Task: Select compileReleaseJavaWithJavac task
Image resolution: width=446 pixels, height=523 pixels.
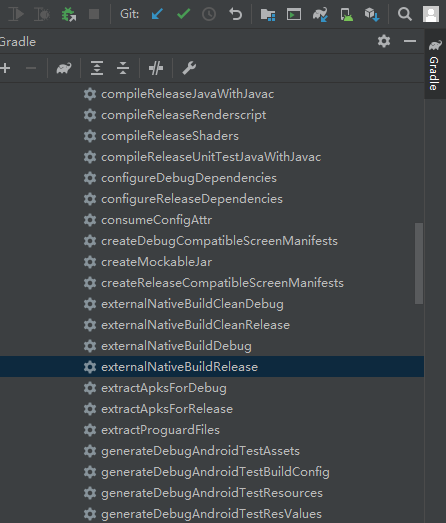Action: [x=187, y=94]
